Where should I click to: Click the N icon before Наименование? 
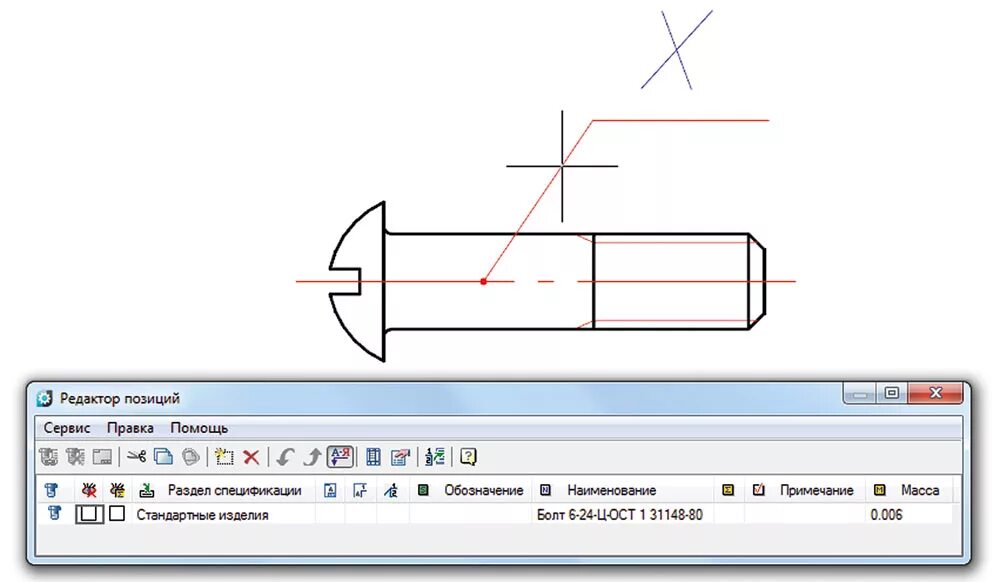[x=545, y=490]
